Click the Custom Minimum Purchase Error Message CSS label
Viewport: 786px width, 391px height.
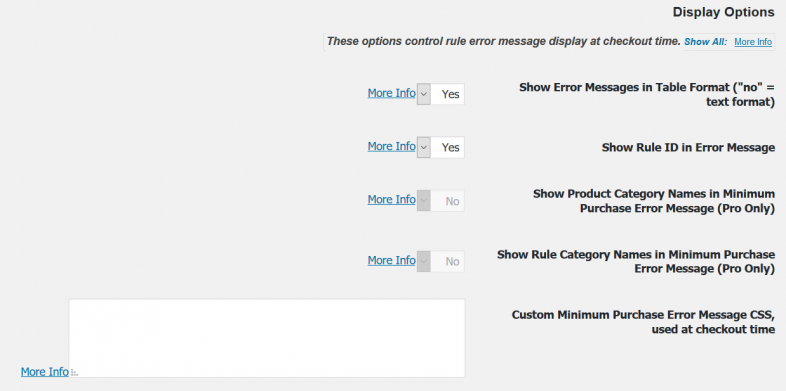(x=643, y=322)
